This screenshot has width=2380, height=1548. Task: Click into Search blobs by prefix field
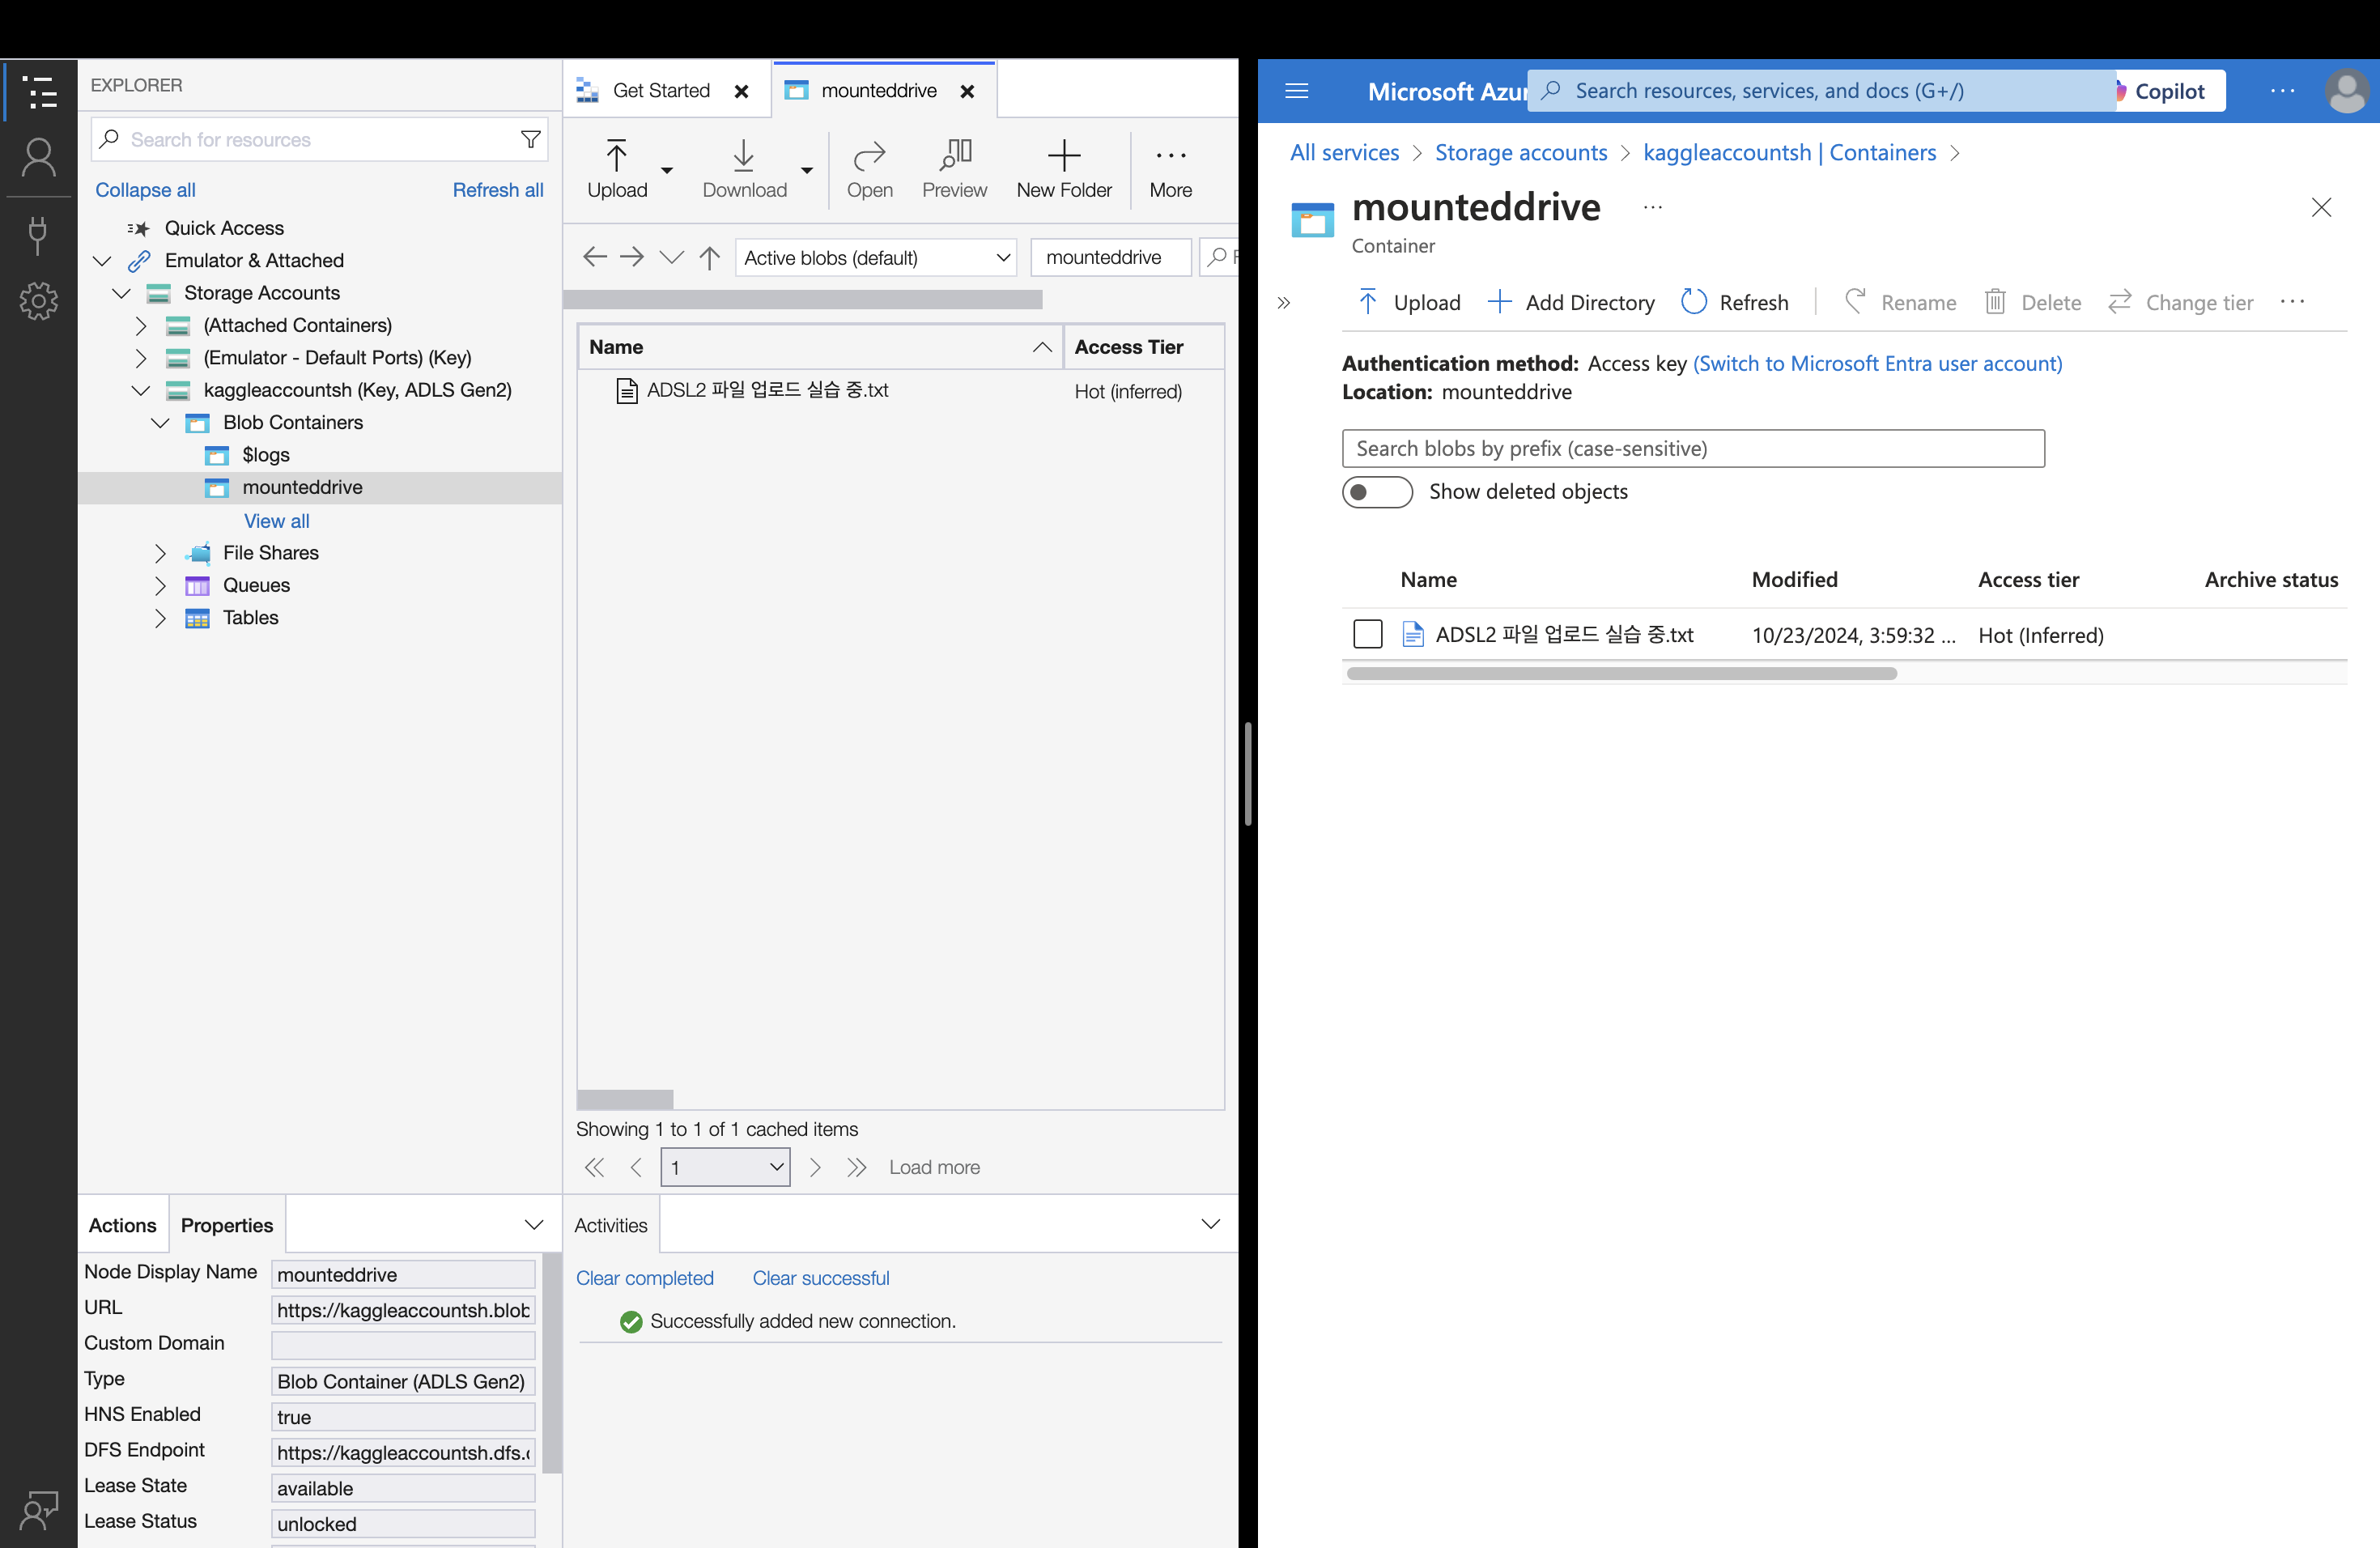1693,448
